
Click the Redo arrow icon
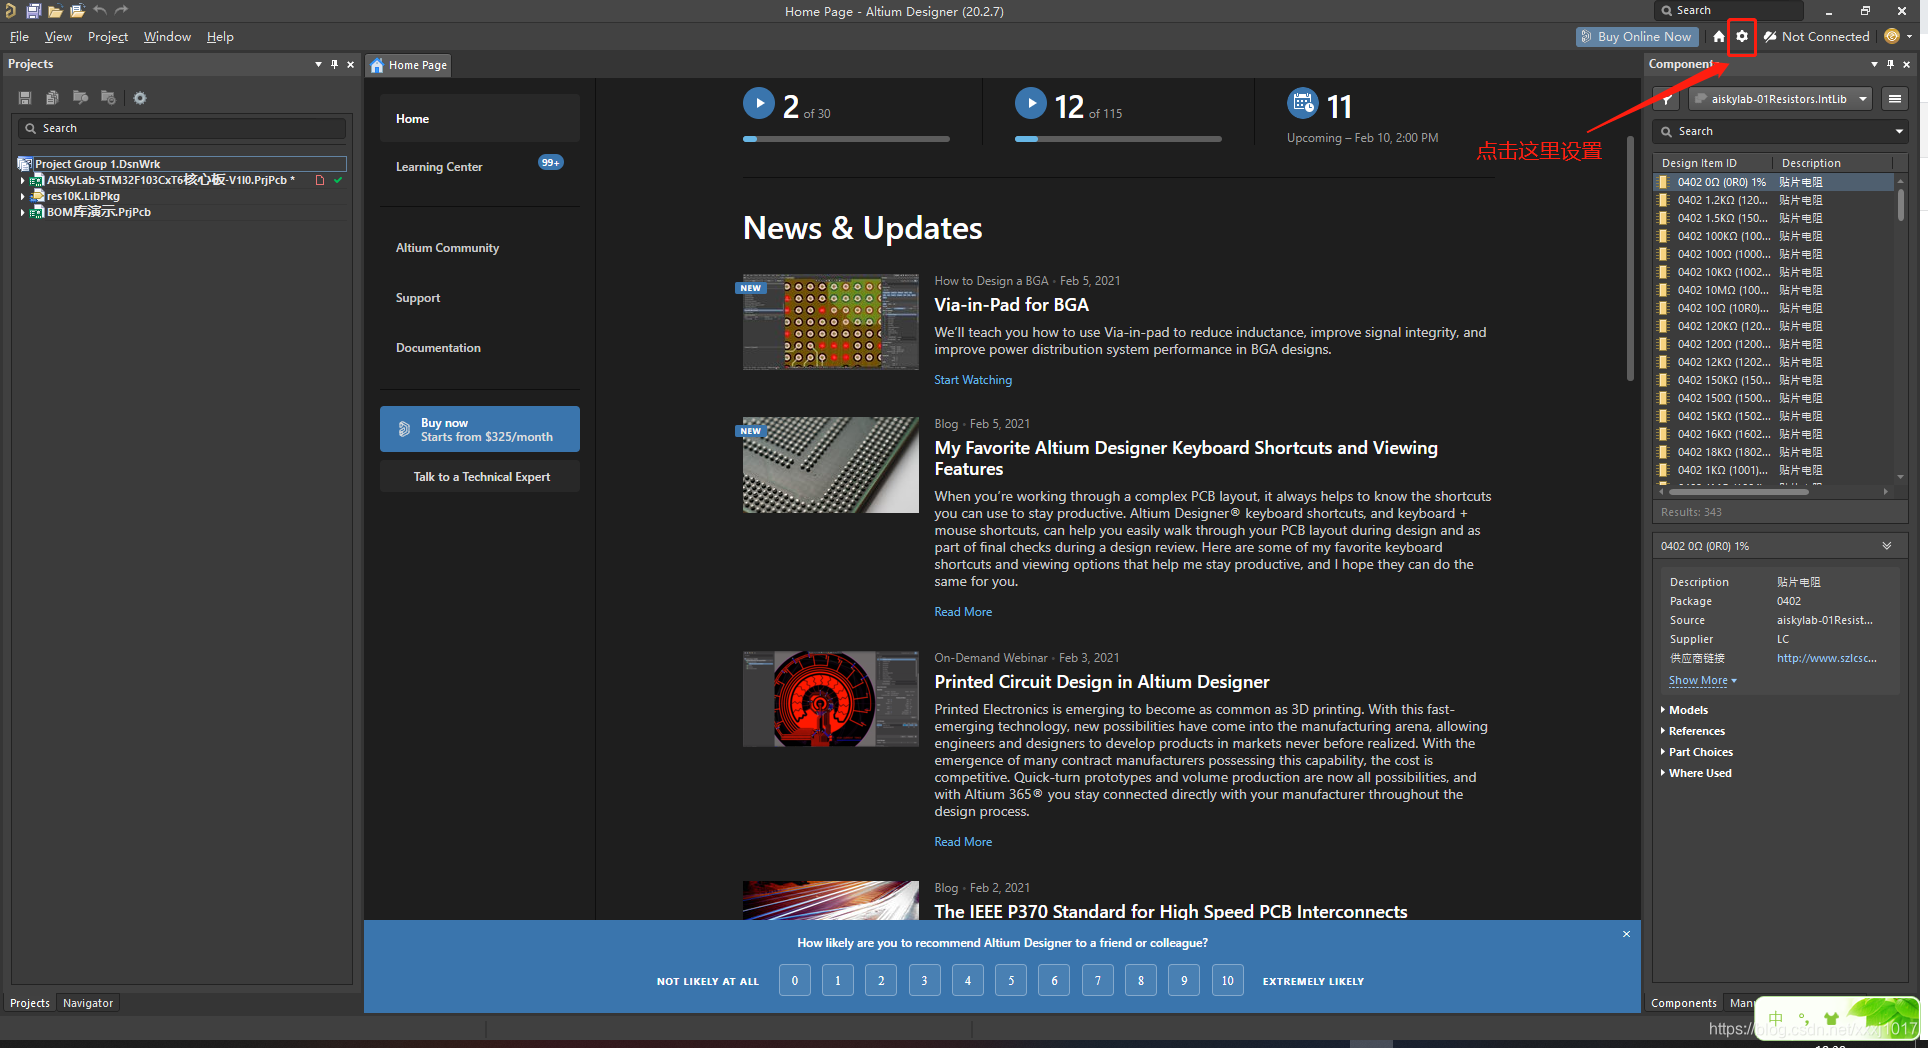tap(122, 11)
